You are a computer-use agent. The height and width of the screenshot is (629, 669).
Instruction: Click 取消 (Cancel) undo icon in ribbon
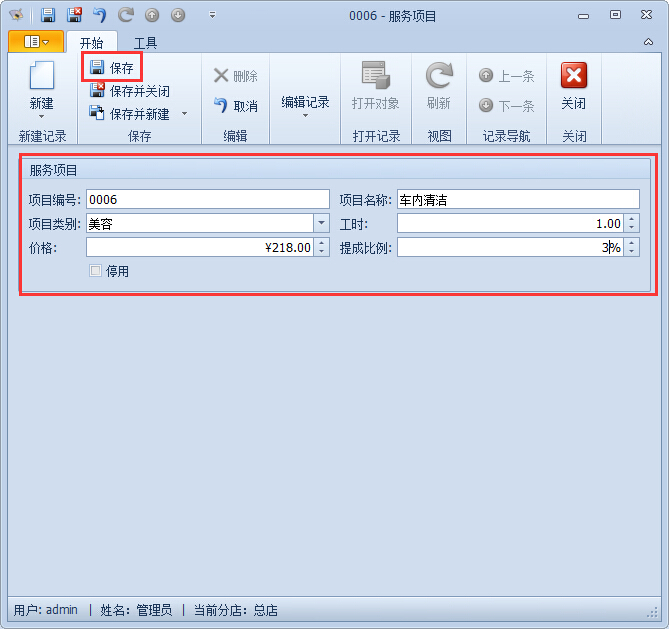click(x=235, y=105)
